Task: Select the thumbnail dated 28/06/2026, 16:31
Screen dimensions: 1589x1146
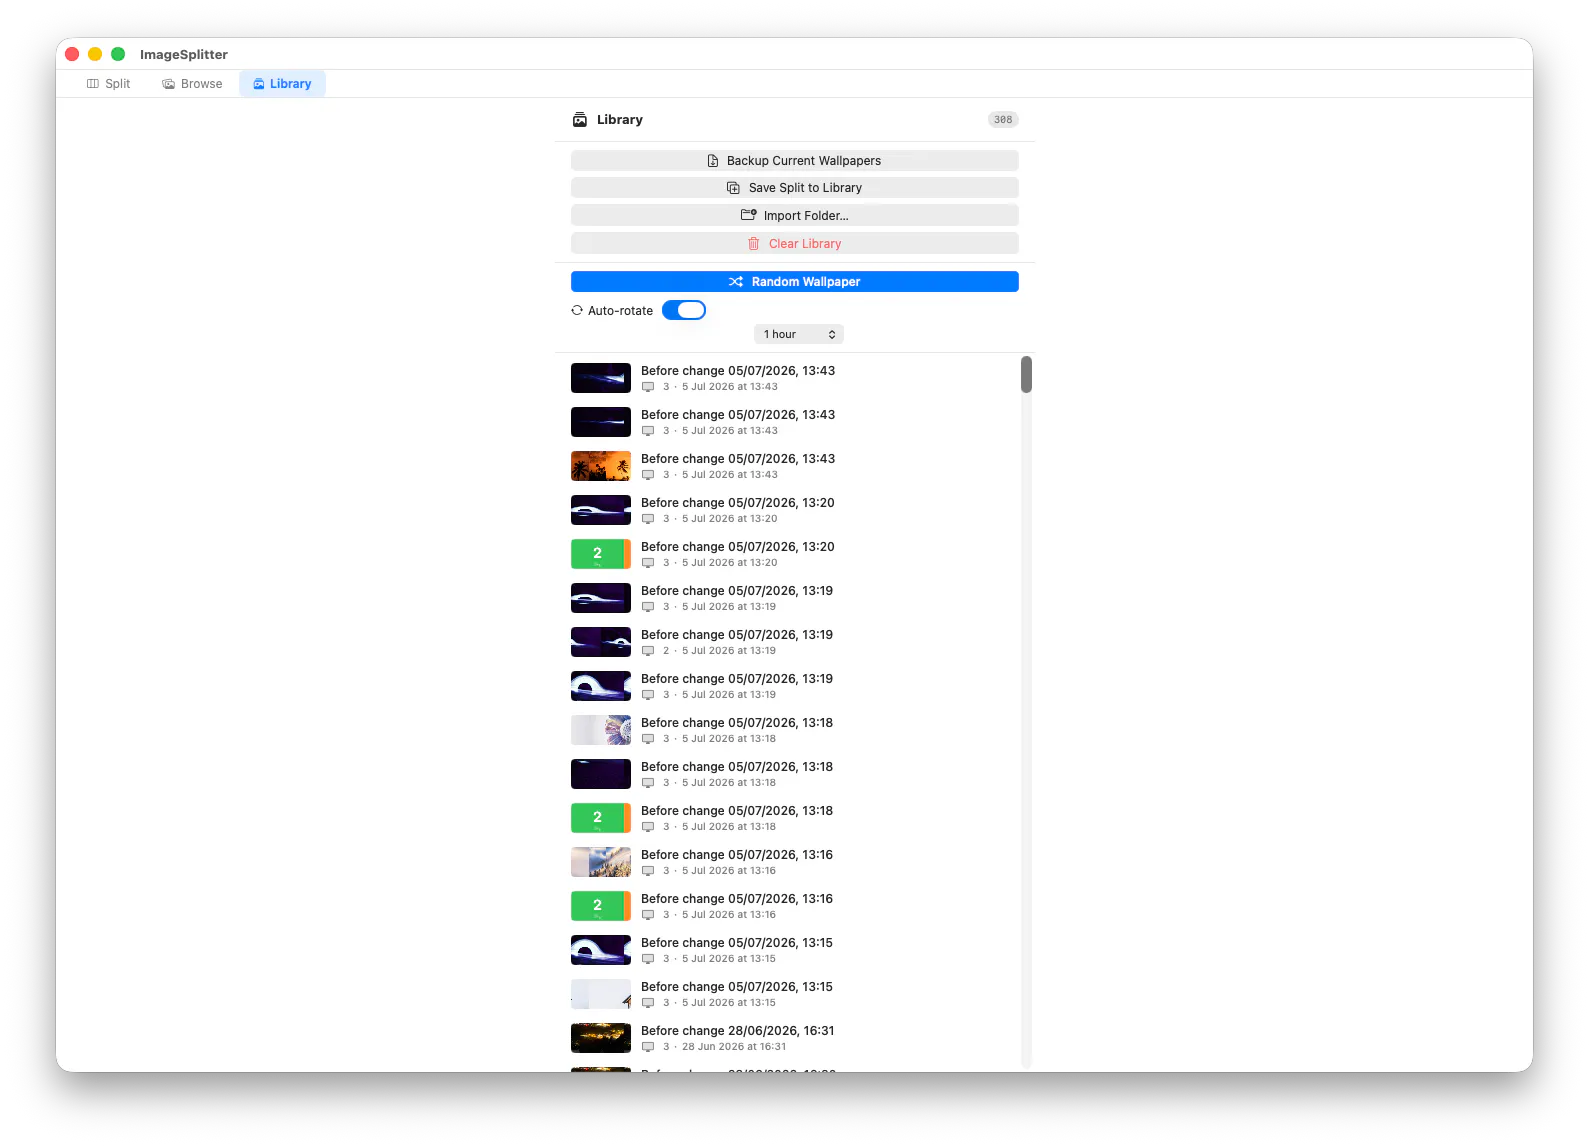Action: (601, 1038)
